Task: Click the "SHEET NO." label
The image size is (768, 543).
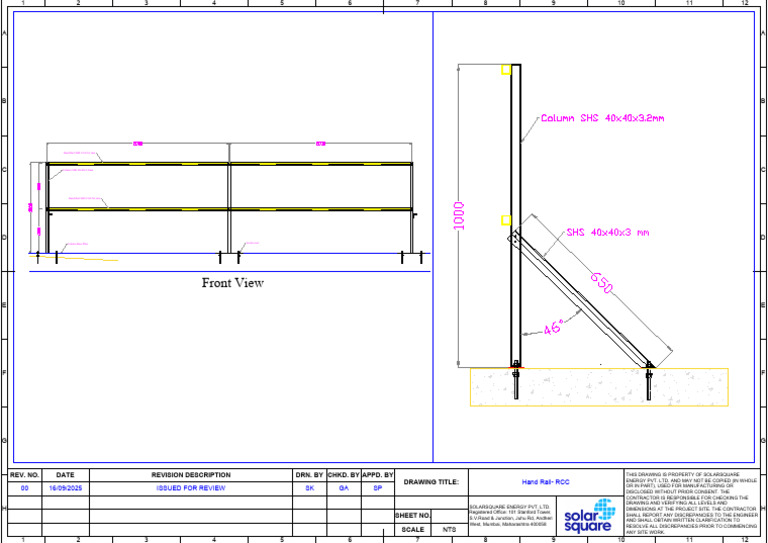Action: coord(413,516)
